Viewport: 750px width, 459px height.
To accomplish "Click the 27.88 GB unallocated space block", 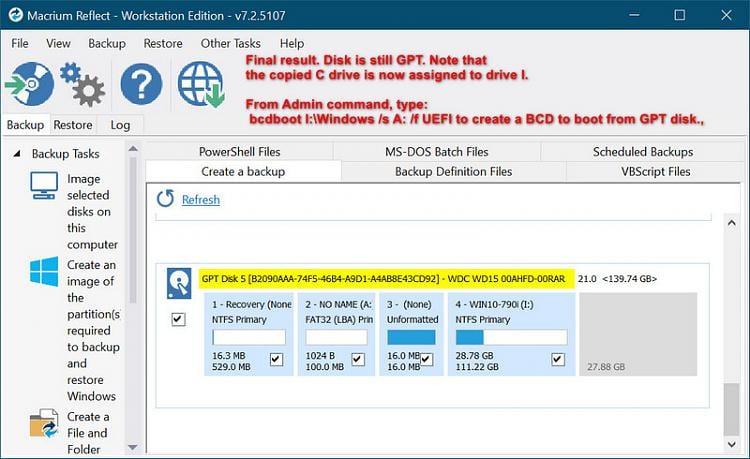I will coord(638,334).
